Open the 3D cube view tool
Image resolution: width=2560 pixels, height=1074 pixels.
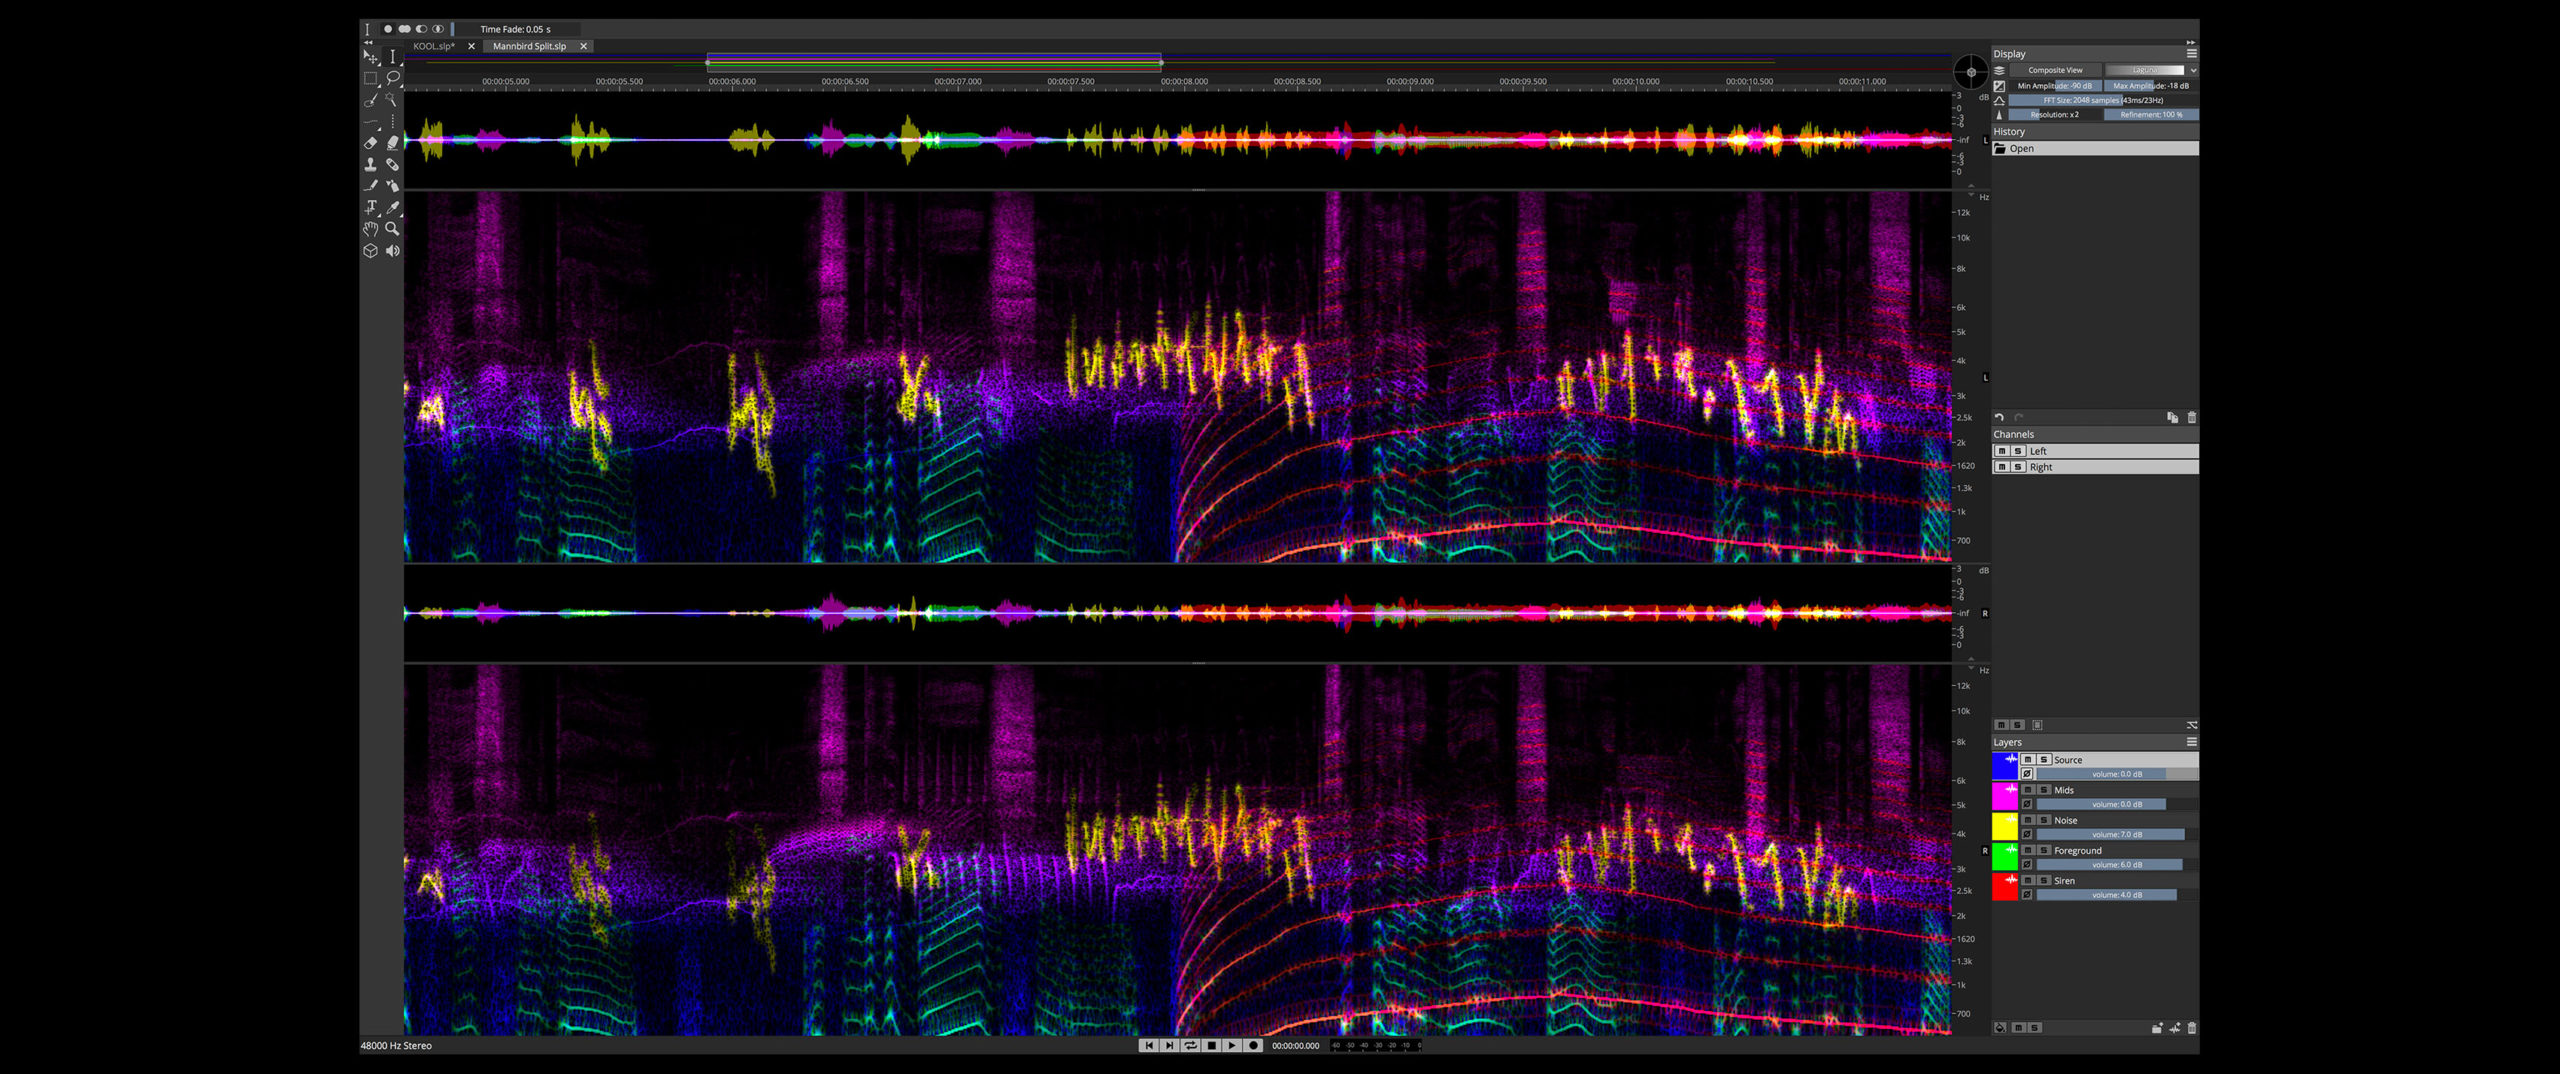[x=371, y=251]
